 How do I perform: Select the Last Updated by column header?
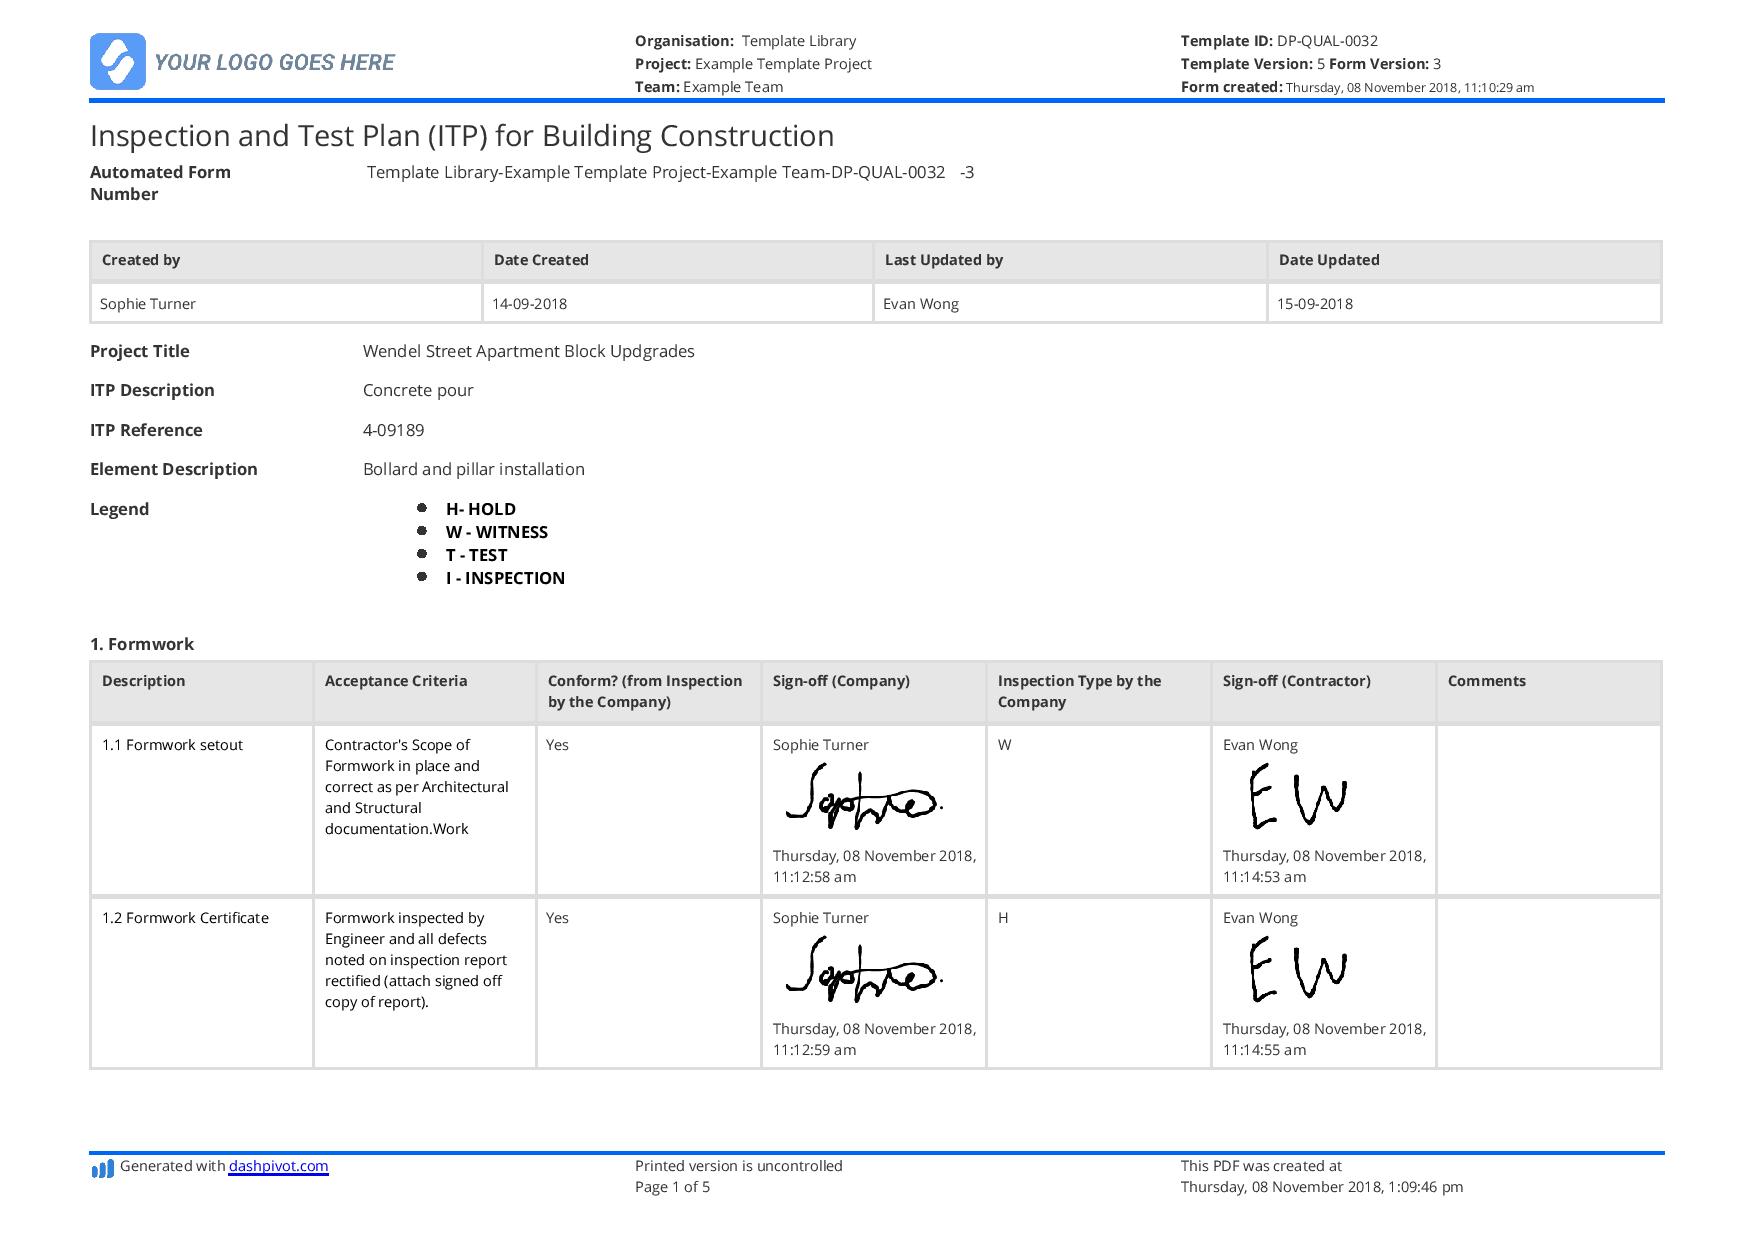coord(944,260)
